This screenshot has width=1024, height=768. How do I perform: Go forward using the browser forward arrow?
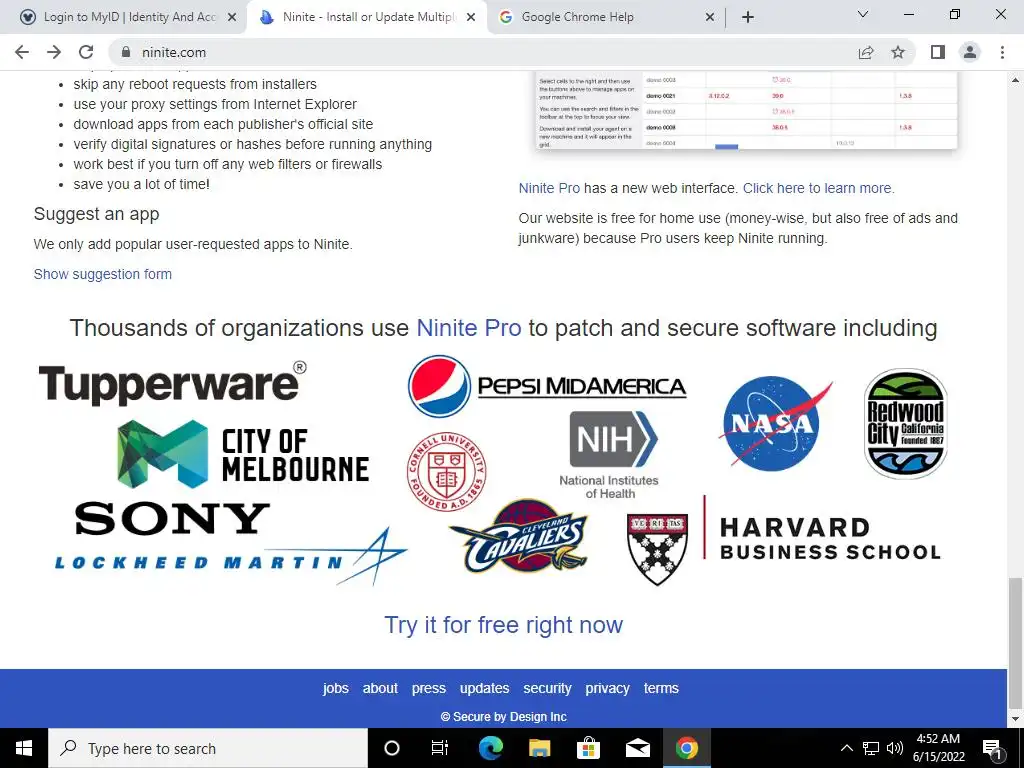[x=54, y=52]
